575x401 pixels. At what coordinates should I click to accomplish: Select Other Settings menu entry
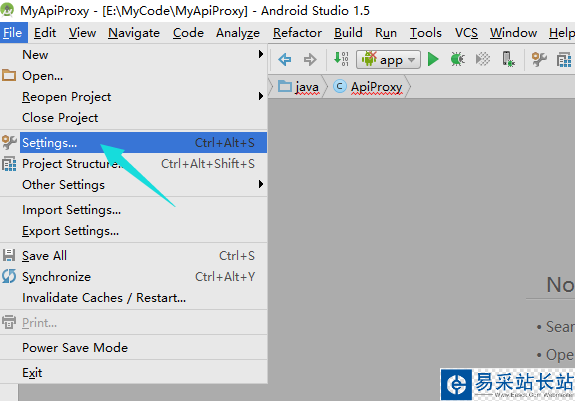coord(133,184)
